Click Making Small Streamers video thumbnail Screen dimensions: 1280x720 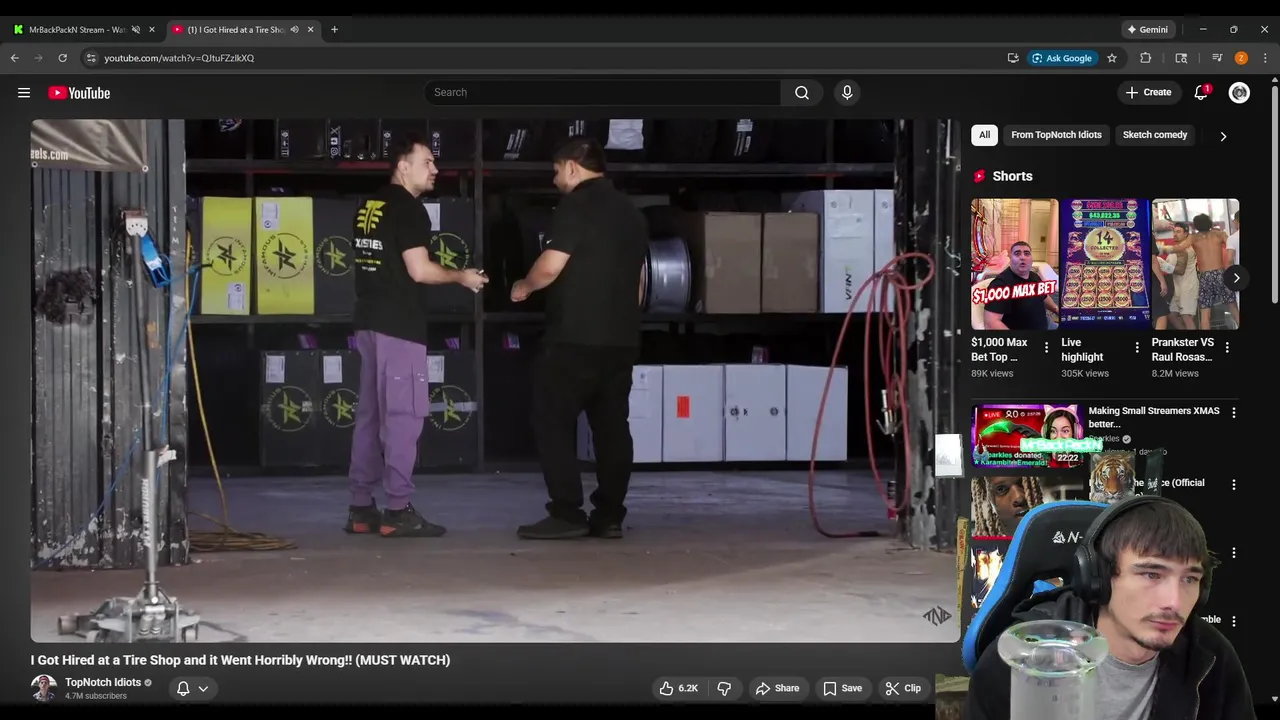coord(1027,436)
